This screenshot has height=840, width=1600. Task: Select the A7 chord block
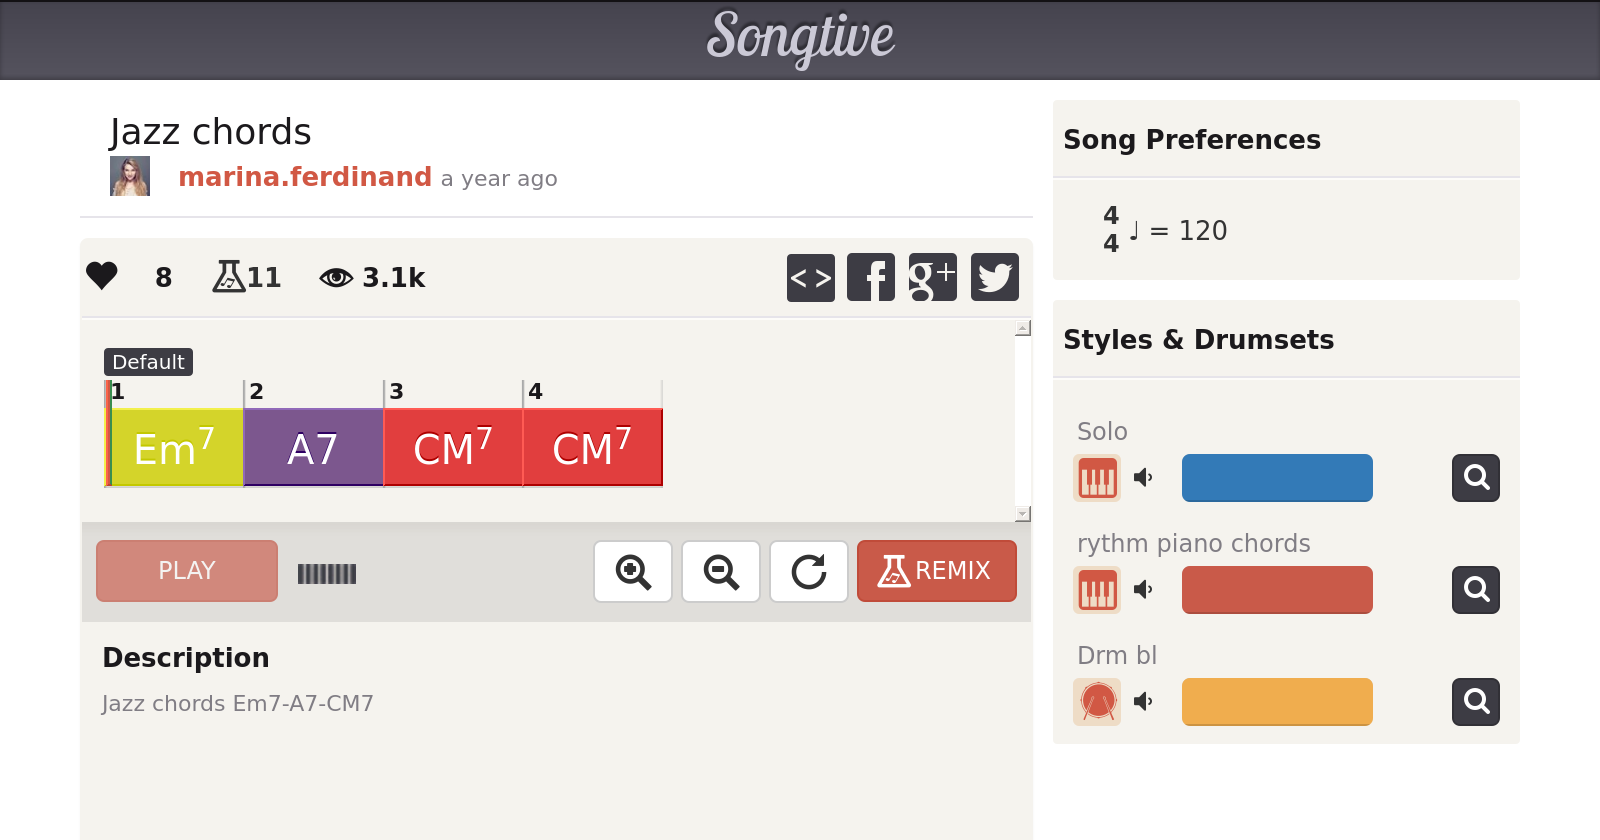click(x=313, y=448)
